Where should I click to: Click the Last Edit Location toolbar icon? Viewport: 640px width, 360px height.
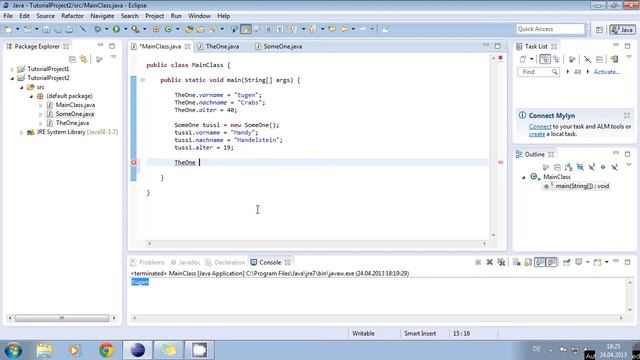(x=332, y=29)
